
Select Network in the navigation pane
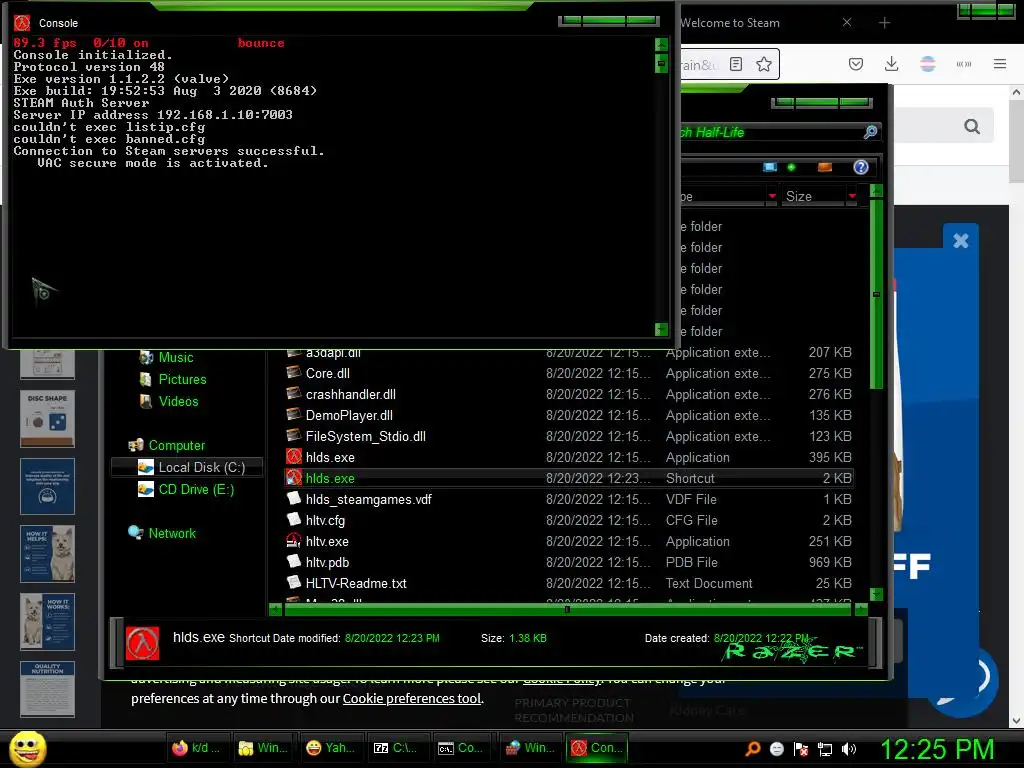point(172,533)
